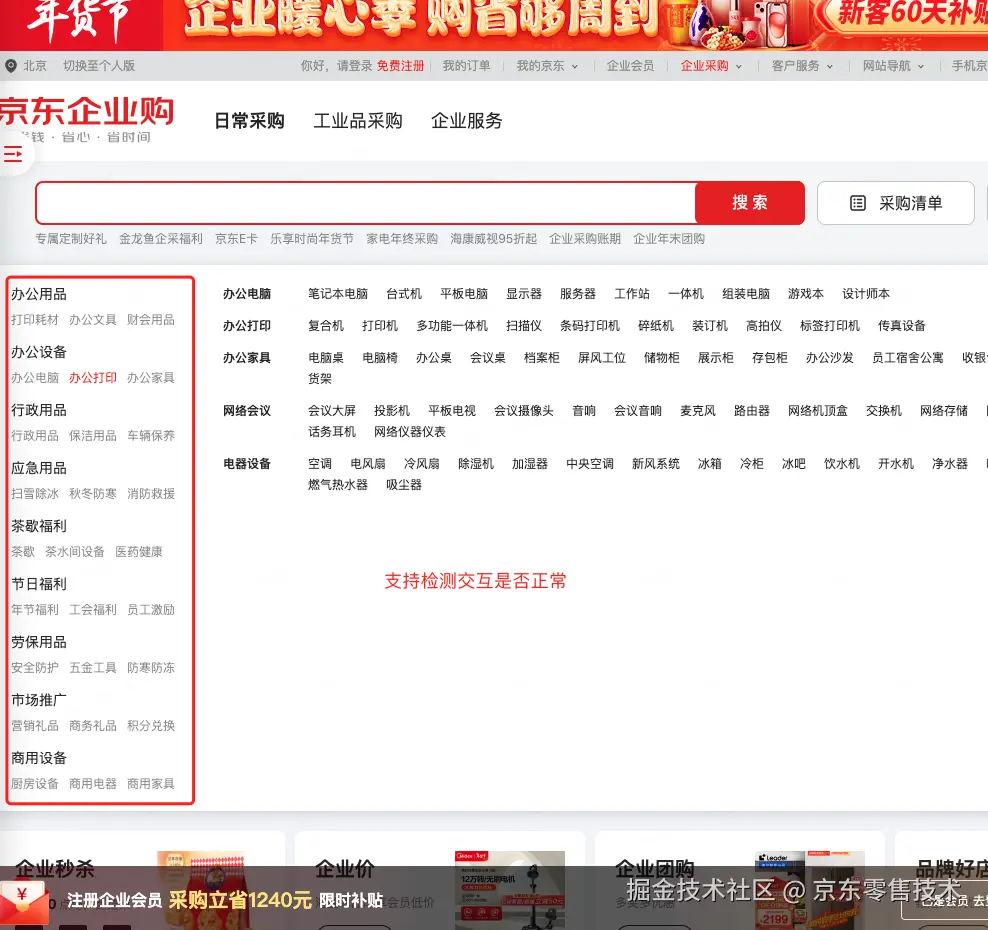Click hot search 企业采购账期
The width and height of the screenshot is (988, 930).
click(x=585, y=239)
